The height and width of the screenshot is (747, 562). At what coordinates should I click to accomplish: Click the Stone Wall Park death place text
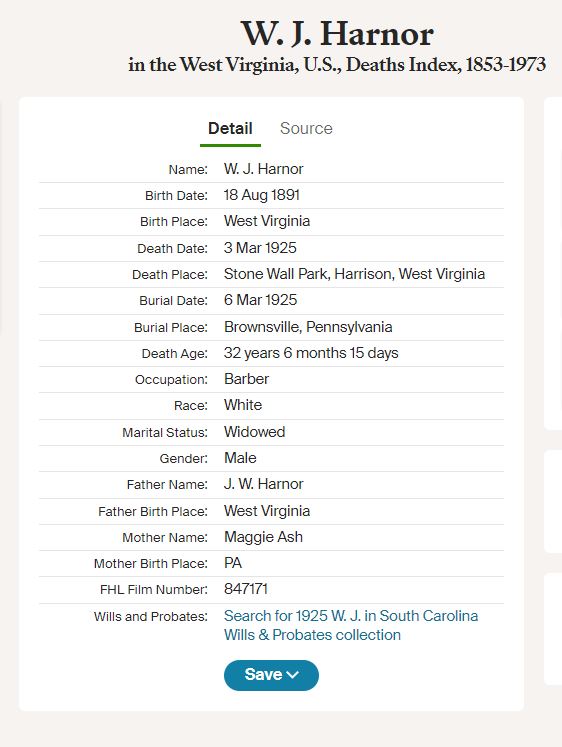coord(354,274)
